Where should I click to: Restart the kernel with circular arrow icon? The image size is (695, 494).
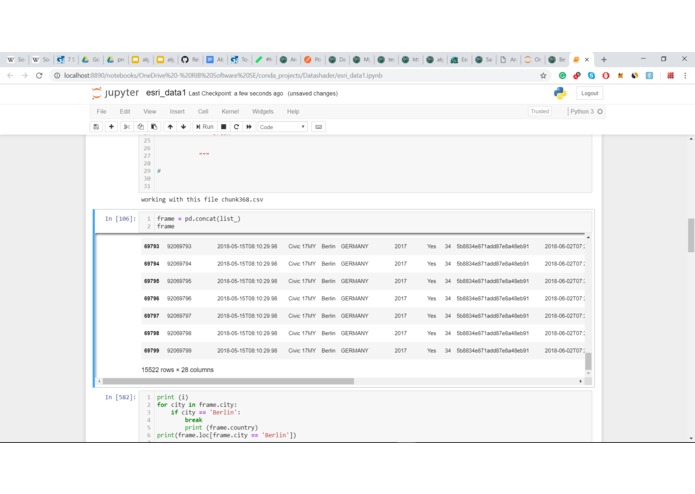pyautogui.click(x=236, y=127)
